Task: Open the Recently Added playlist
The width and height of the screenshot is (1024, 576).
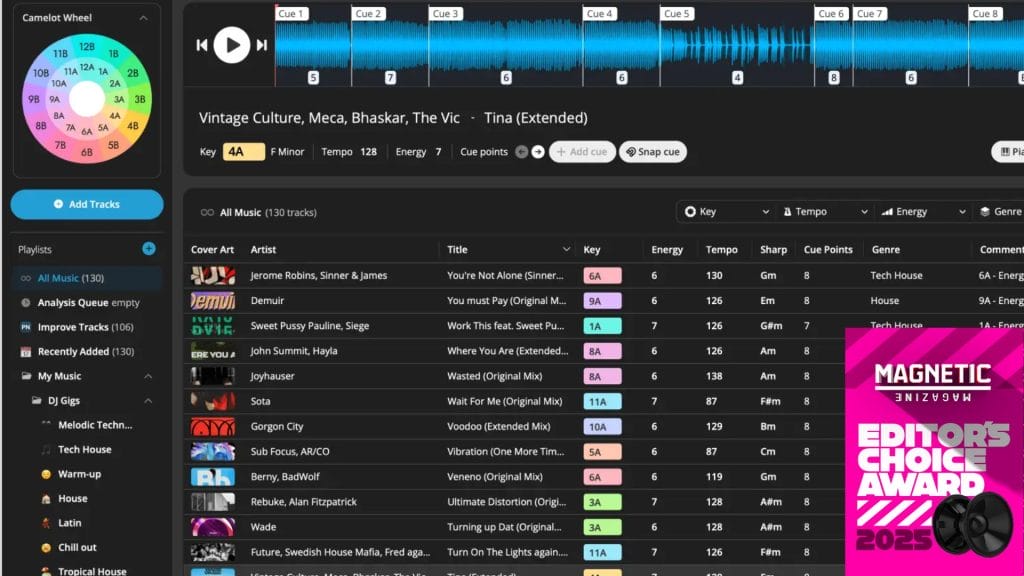Action: 85,352
